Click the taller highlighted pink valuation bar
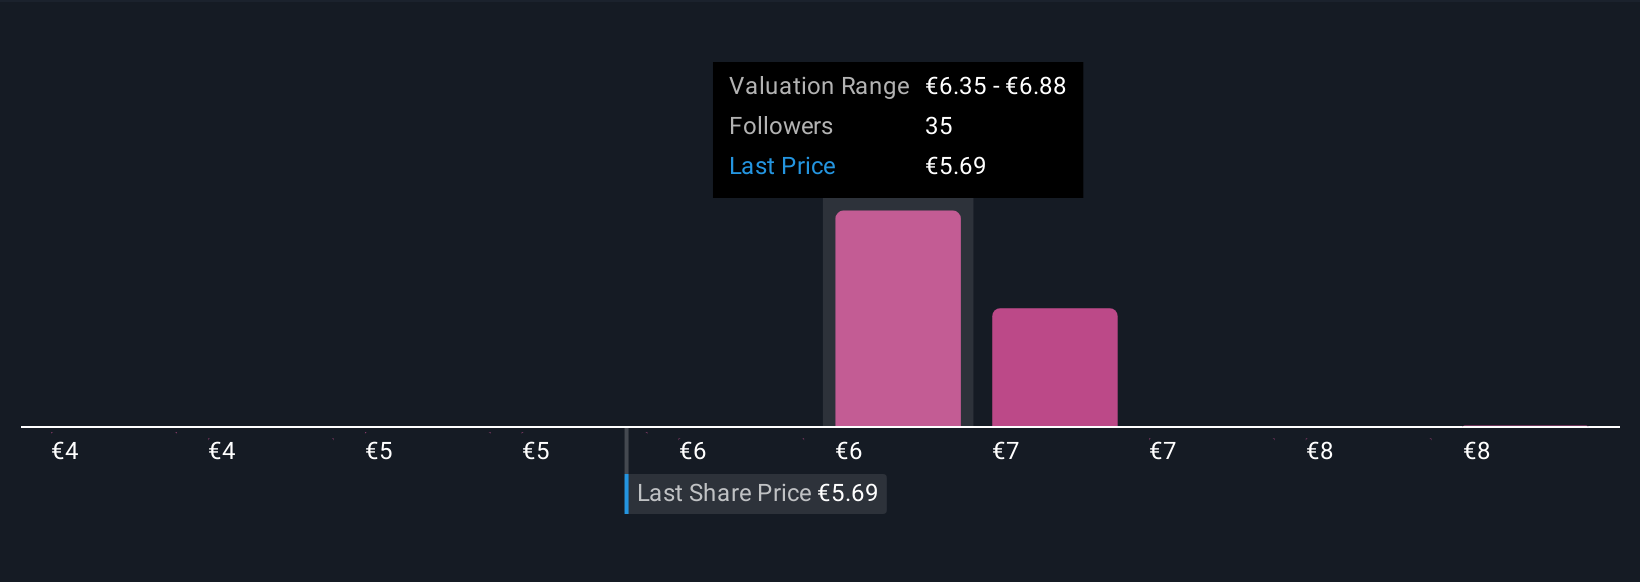The image size is (1640, 582). tap(897, 318)
